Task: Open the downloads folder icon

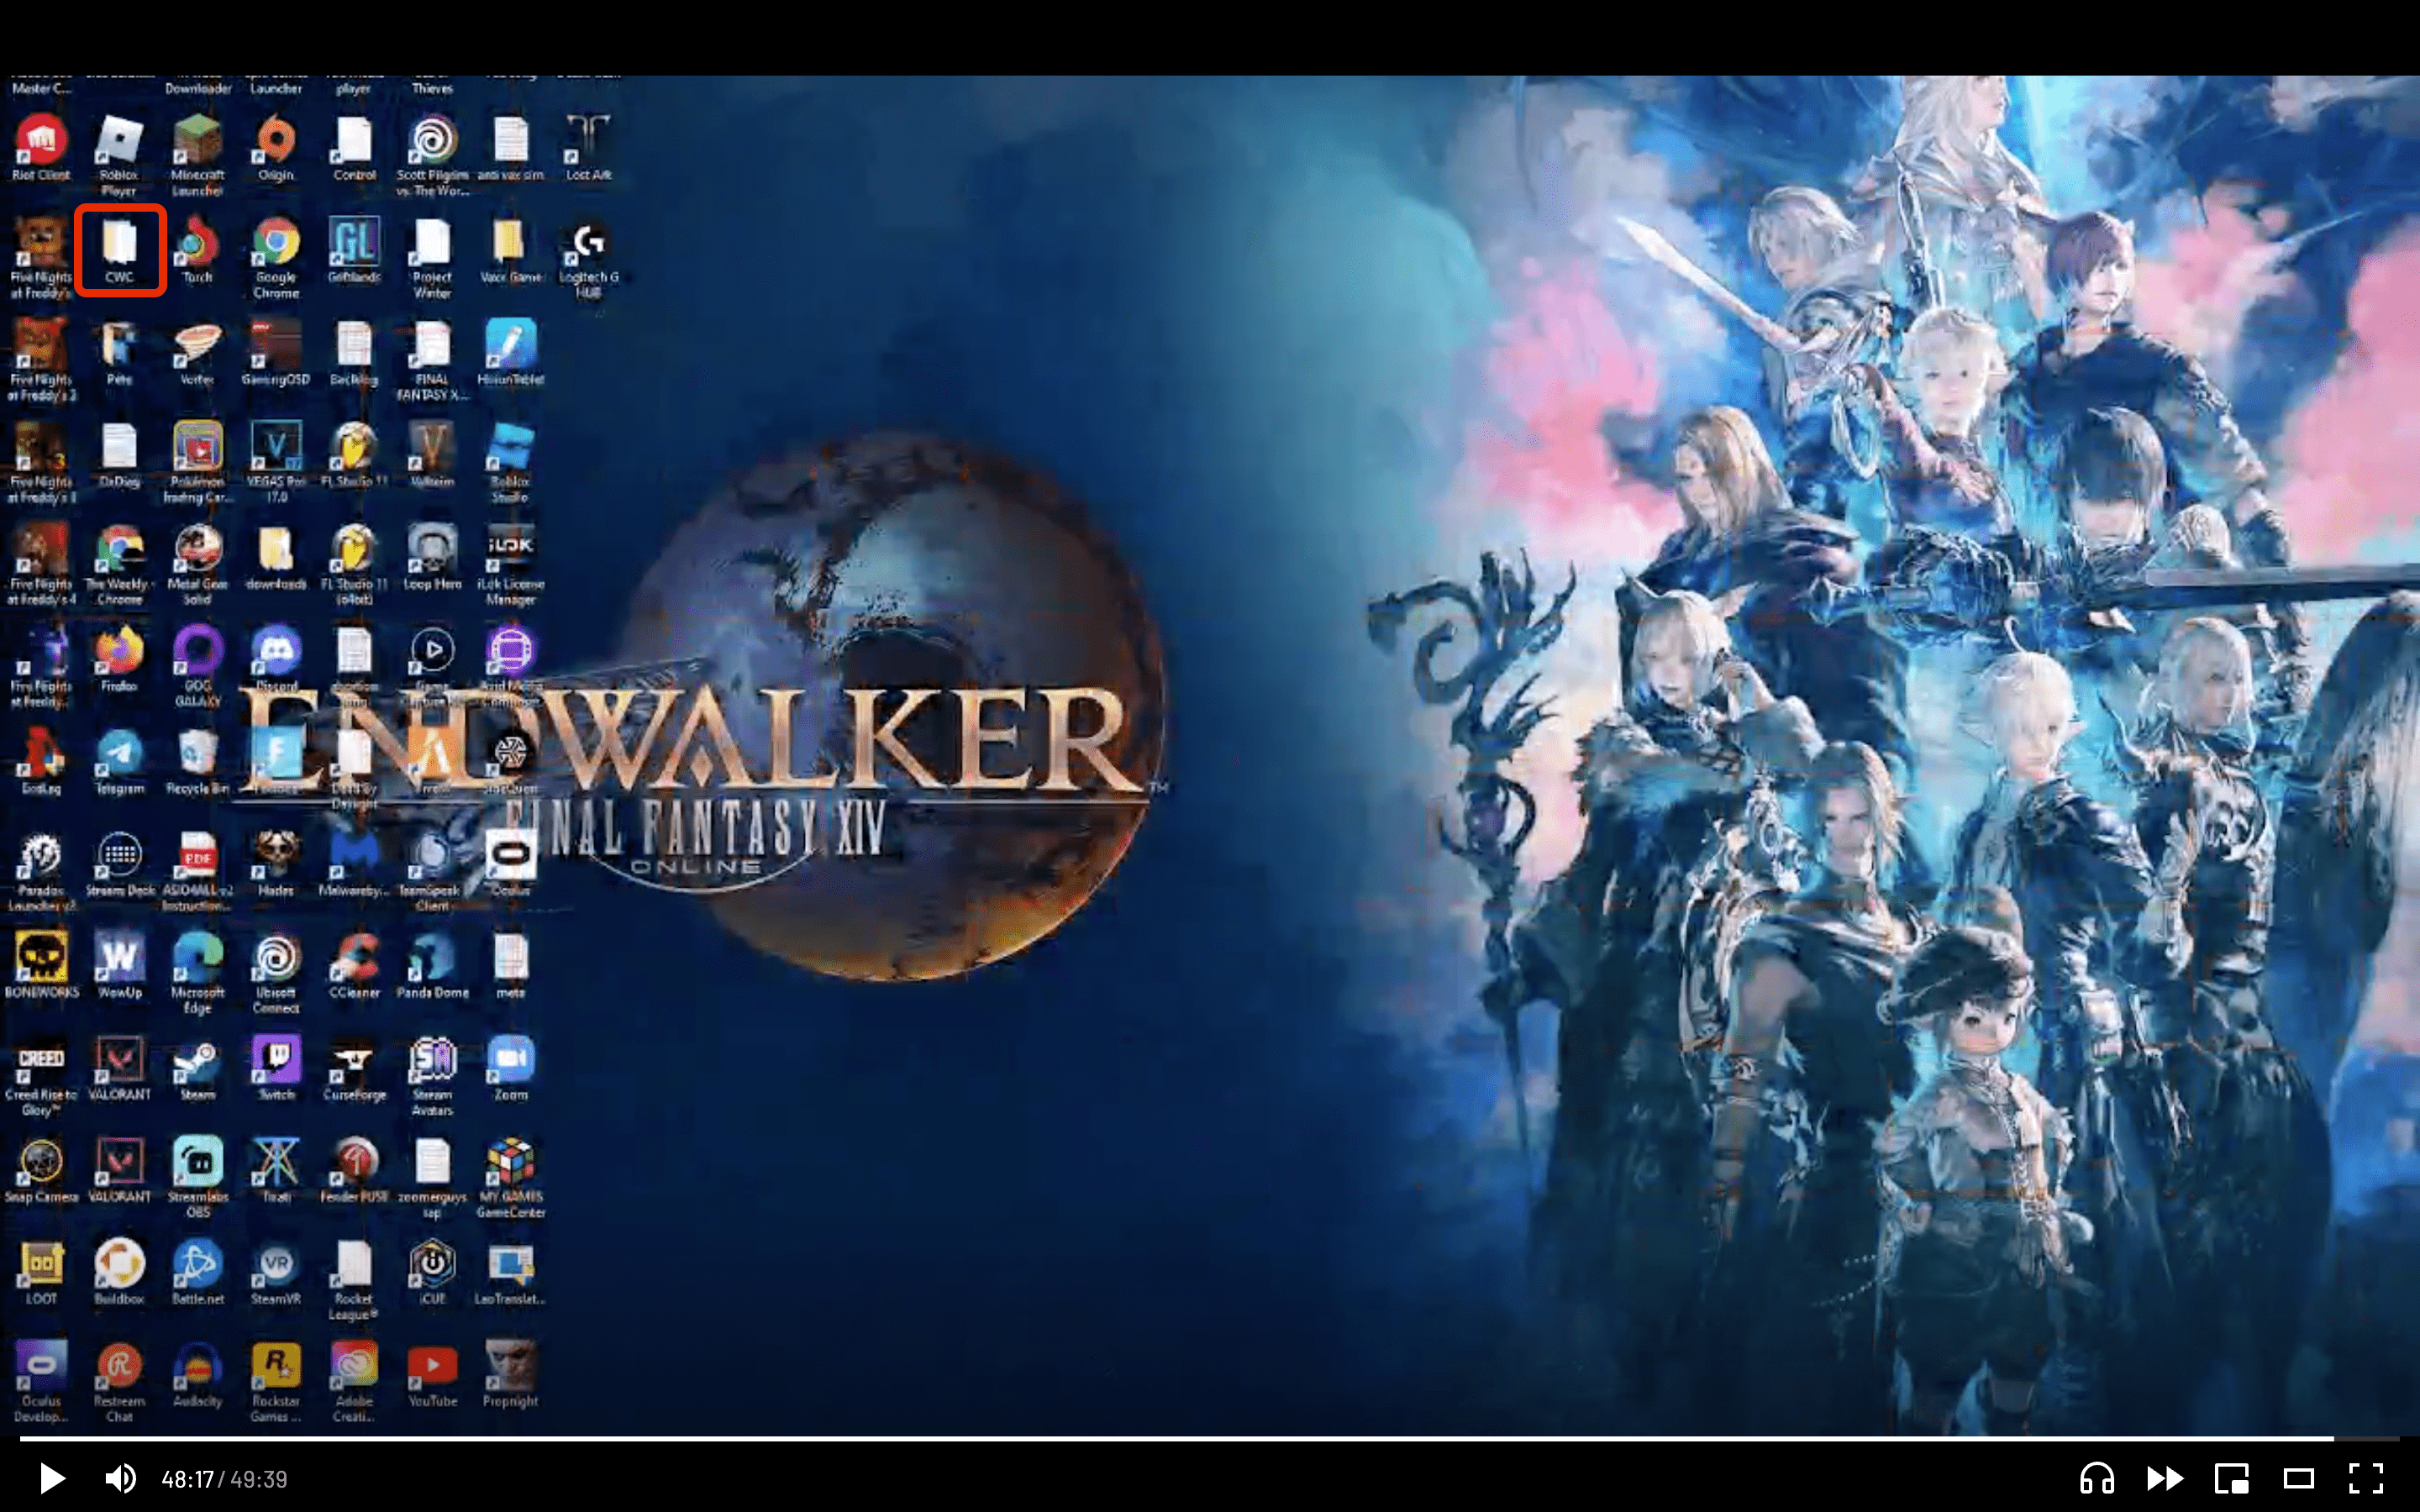Action: point(276,558)
